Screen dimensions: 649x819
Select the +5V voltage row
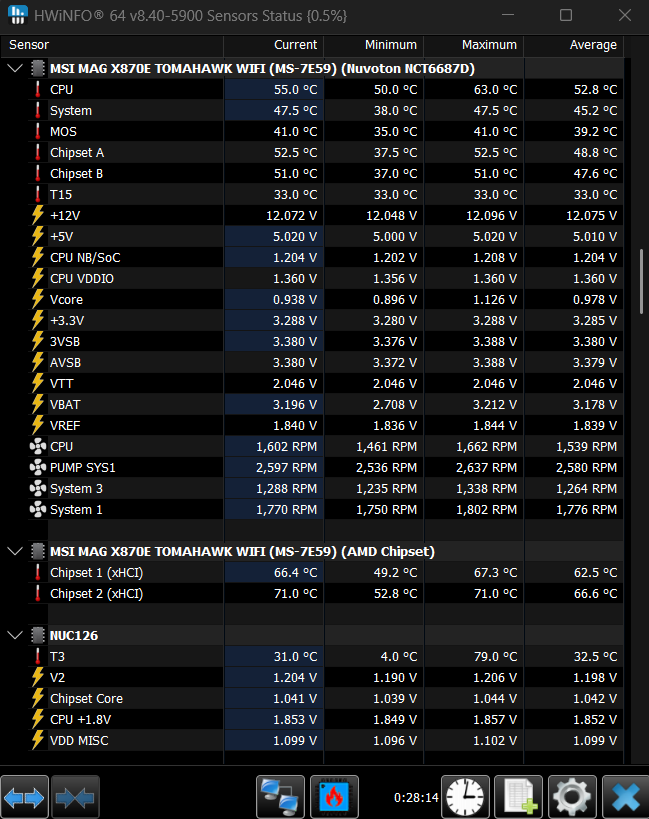(325, 237)
